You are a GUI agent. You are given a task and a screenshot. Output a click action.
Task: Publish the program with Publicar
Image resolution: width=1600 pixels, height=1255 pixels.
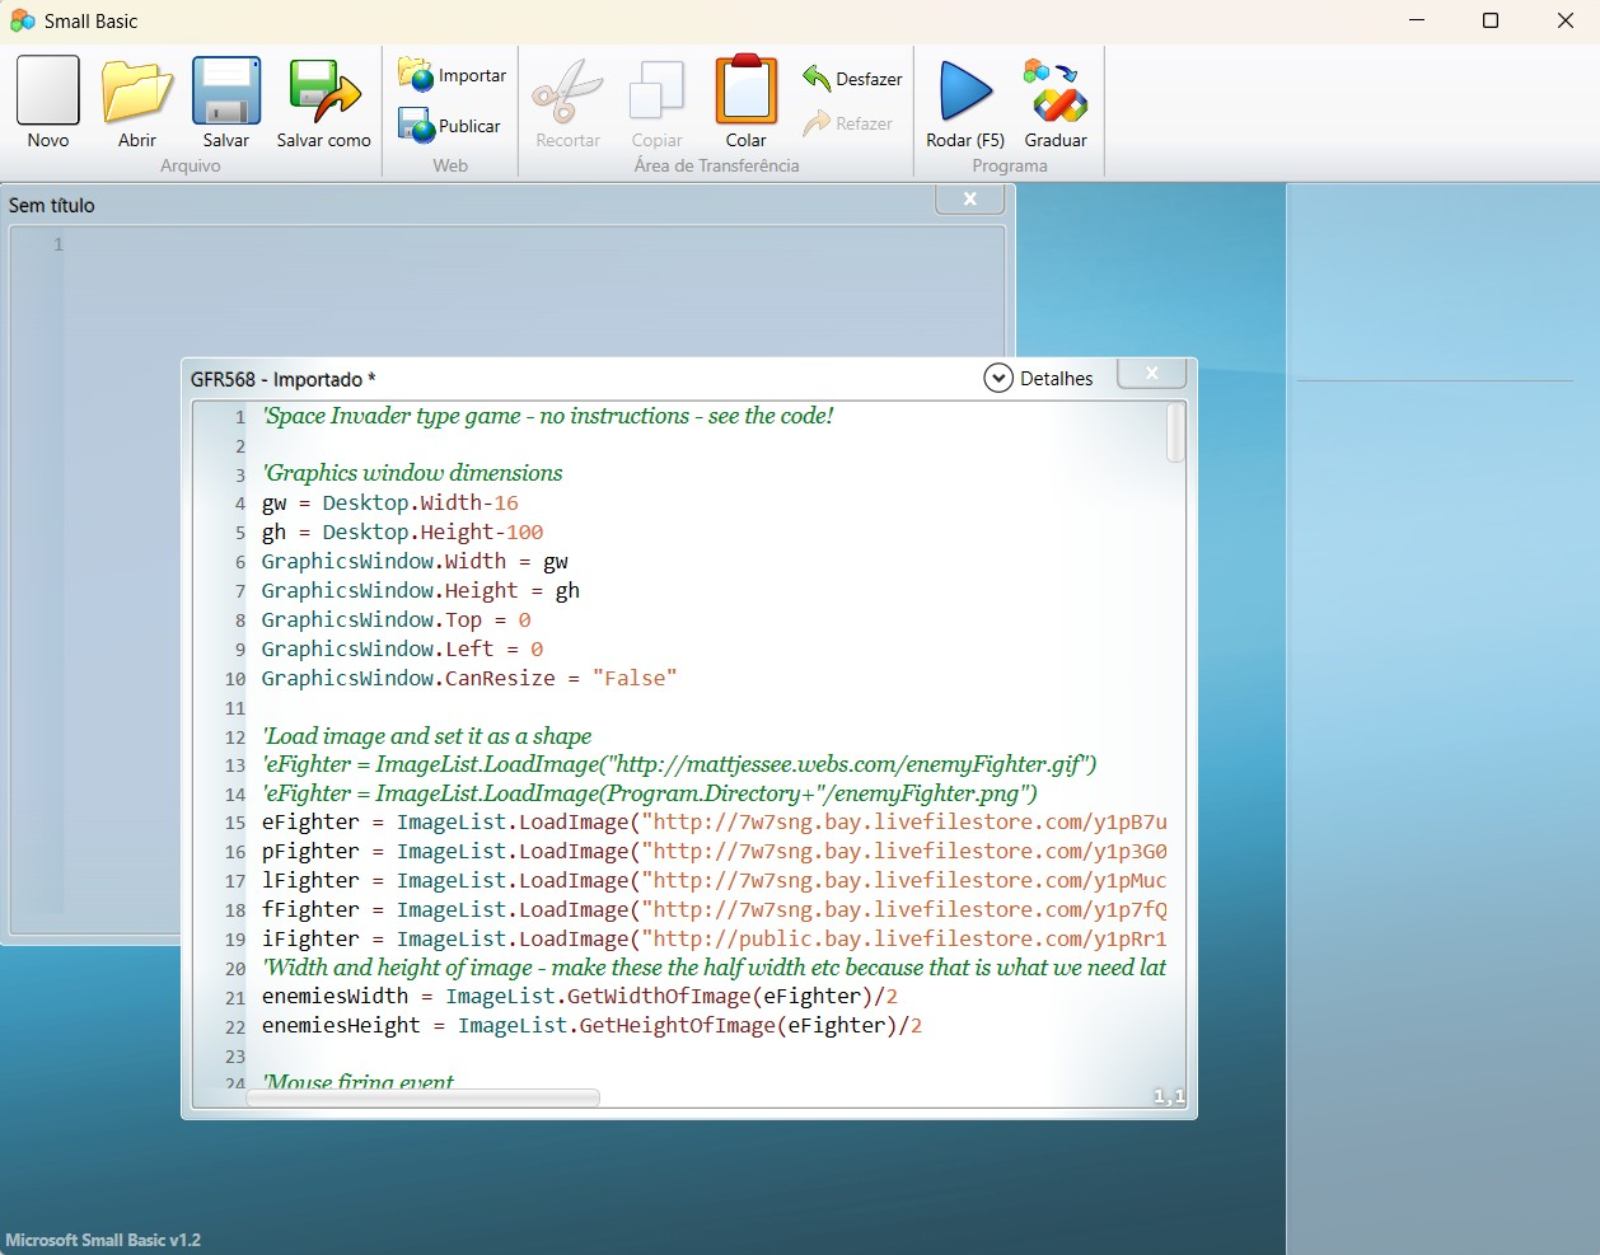(449, 126)
